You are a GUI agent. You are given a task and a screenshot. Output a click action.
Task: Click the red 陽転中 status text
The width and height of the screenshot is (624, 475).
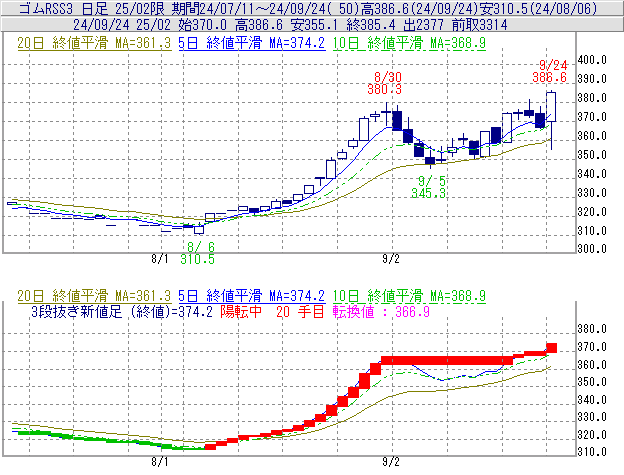[241, 311]
